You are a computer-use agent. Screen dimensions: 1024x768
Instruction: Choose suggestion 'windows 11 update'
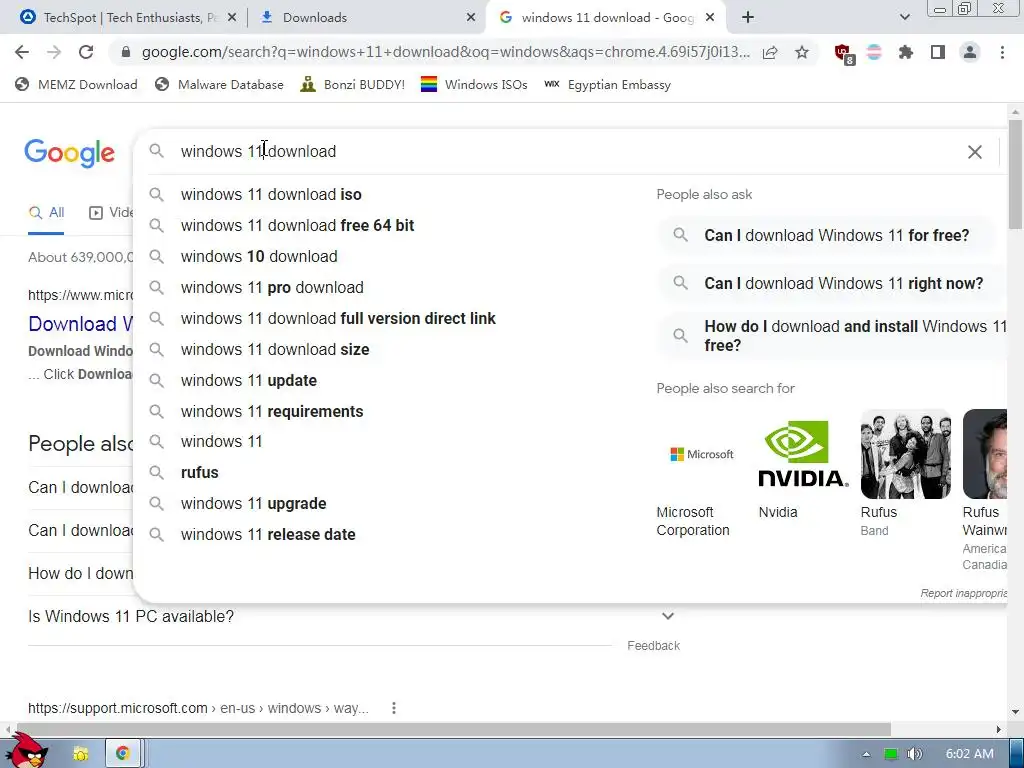(392, 381)
